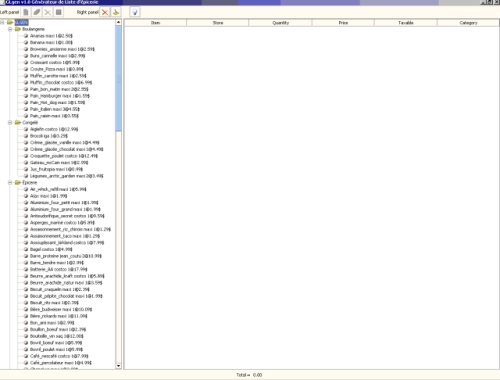Viewport: 500px width, 380px height.
Task: Select Pain_bon_matin maxi item
Action: pos(59,89)
